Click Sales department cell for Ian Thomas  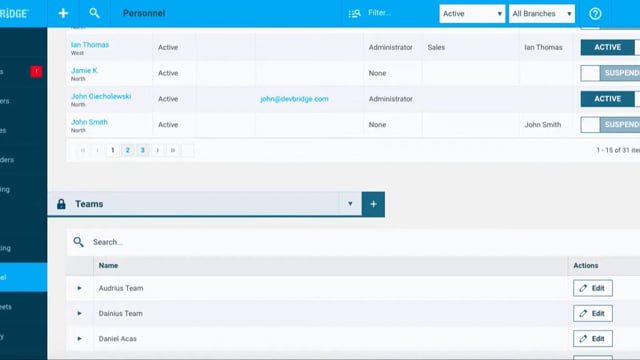pos(436,47)
